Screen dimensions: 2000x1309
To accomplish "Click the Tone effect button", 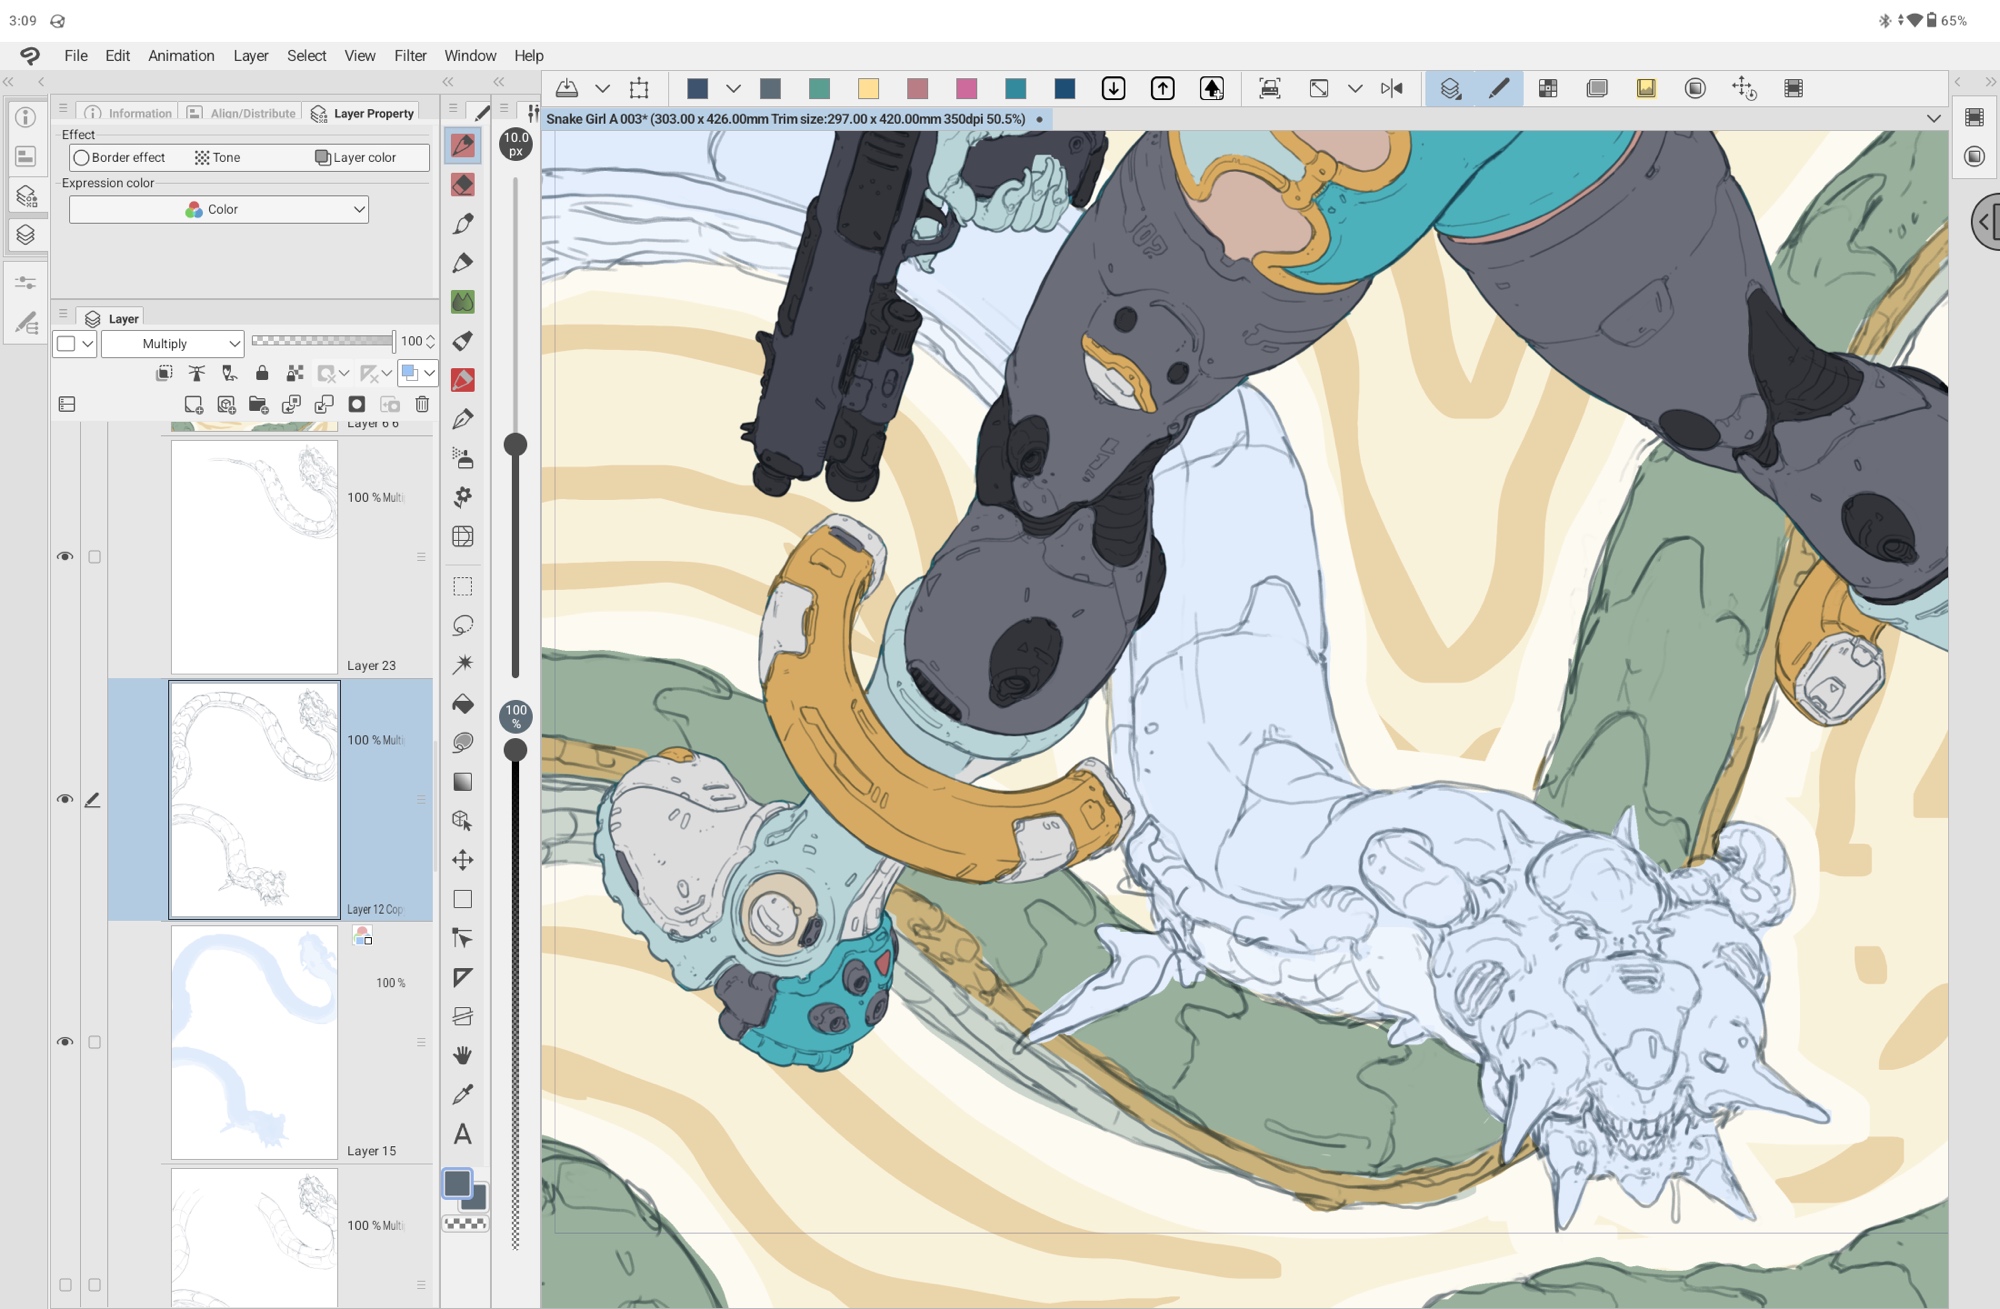I will coord(218,158).
